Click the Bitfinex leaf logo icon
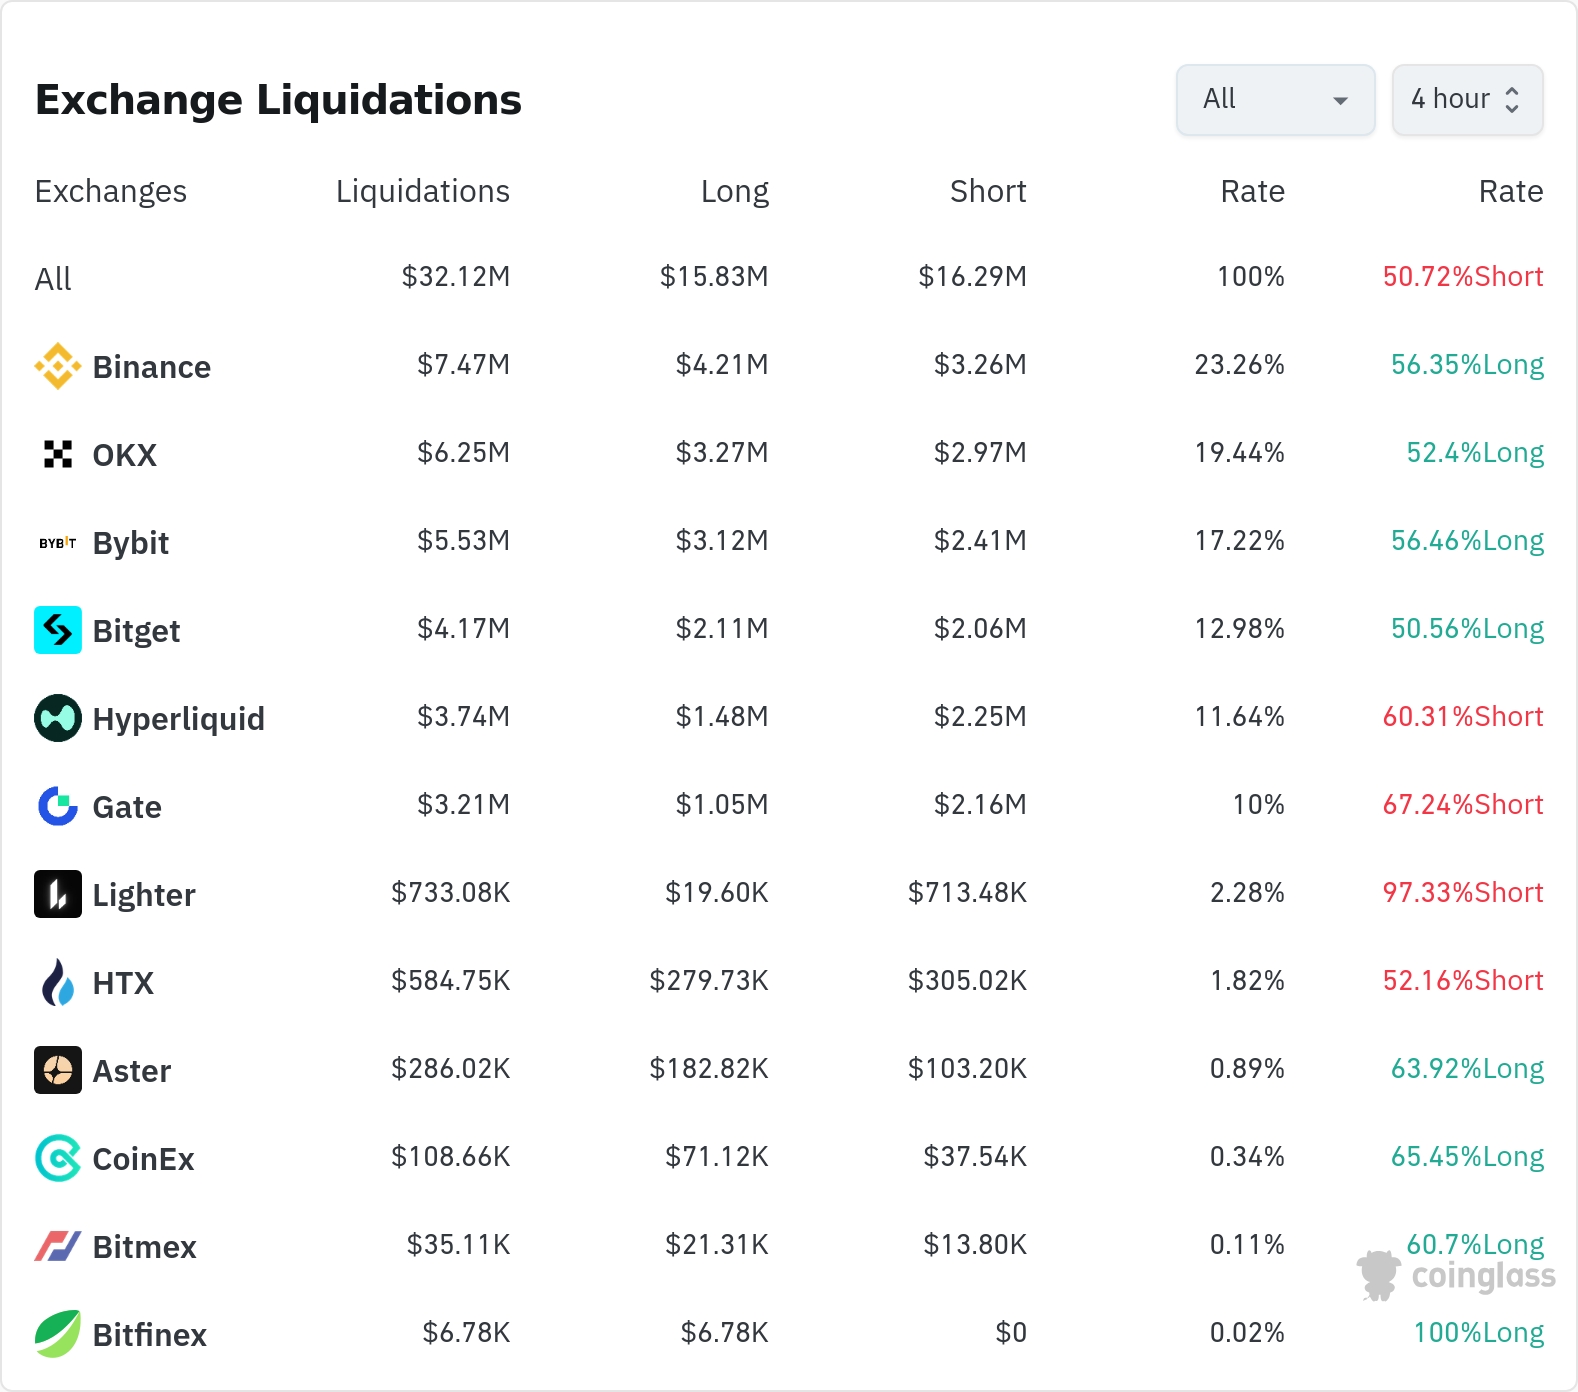This screenshot has height=1392, width=1578. pyautogui.click(x=58, y=1334)
